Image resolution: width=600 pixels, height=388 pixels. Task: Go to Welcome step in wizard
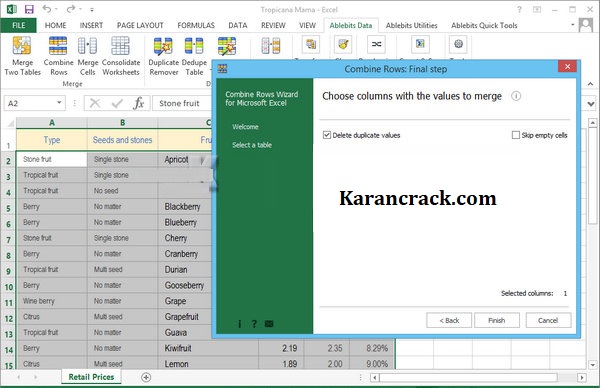coord(245,127)
